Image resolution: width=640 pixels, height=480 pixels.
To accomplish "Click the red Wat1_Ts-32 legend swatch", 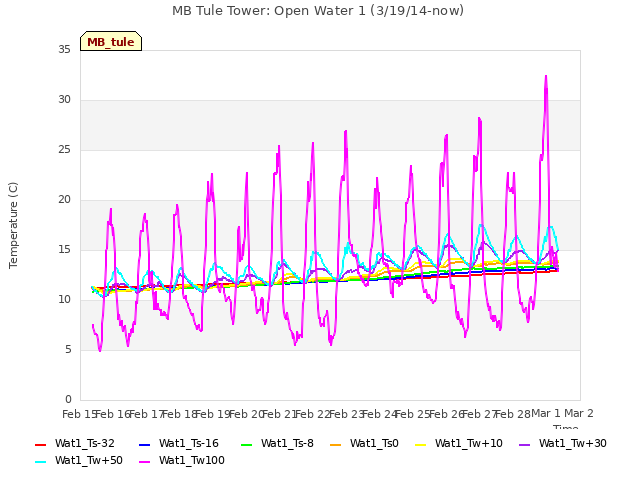I will 41,444.
